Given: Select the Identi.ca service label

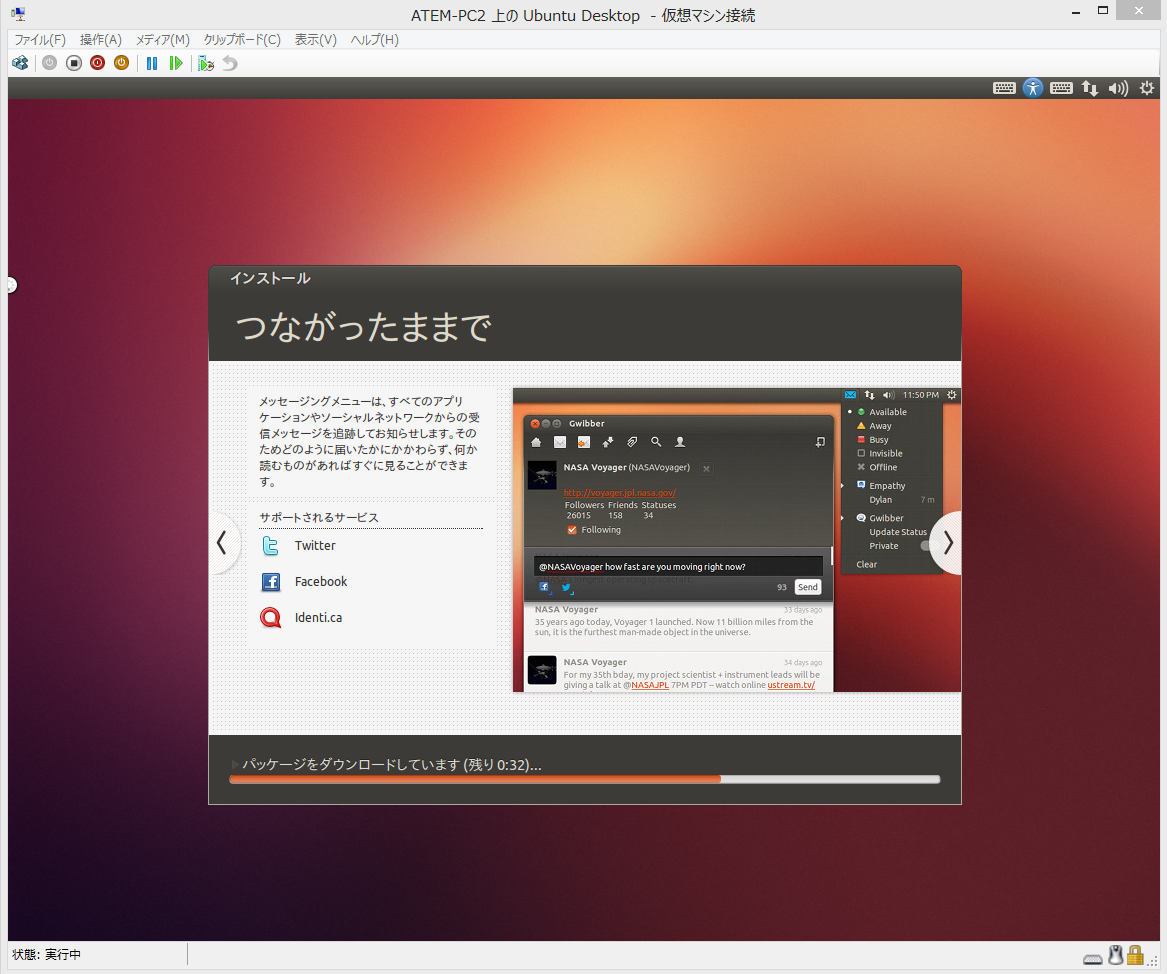Looking at the screenshot, I should [319, 618].
